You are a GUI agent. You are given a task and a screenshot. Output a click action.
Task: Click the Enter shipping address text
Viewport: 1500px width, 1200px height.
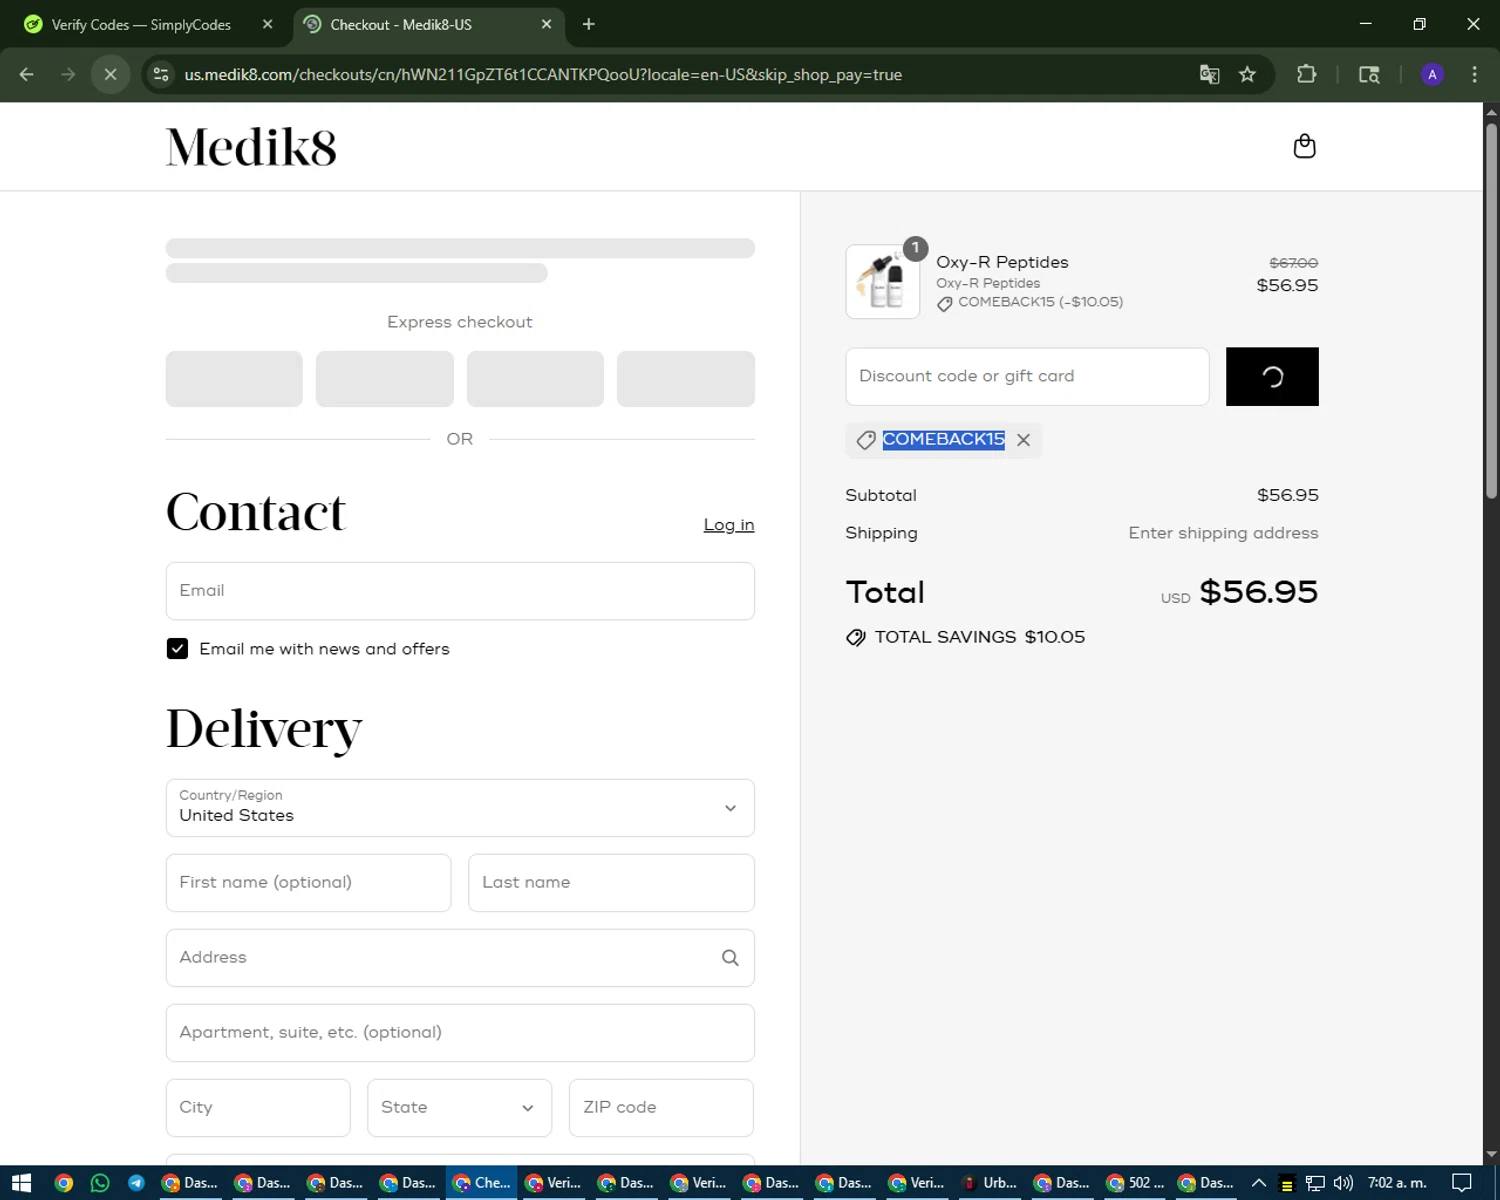1223,533
